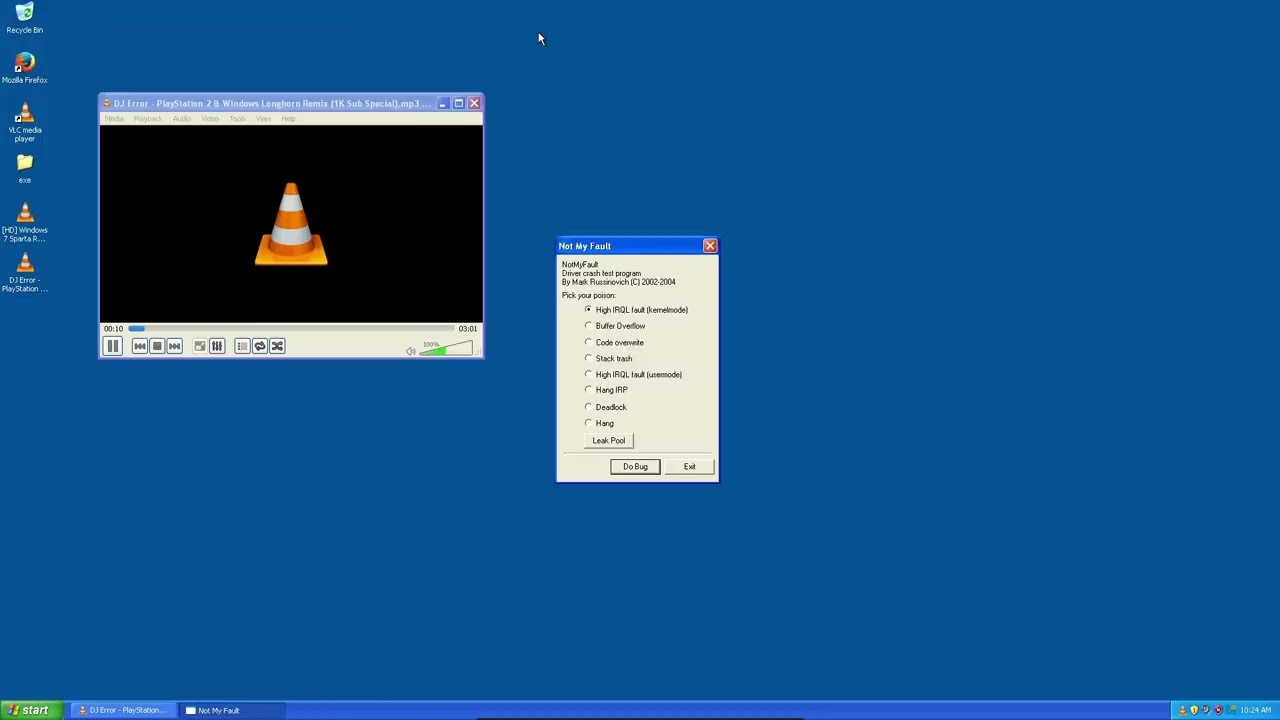Click the VLC title bar cone icon

coord(107,103)
